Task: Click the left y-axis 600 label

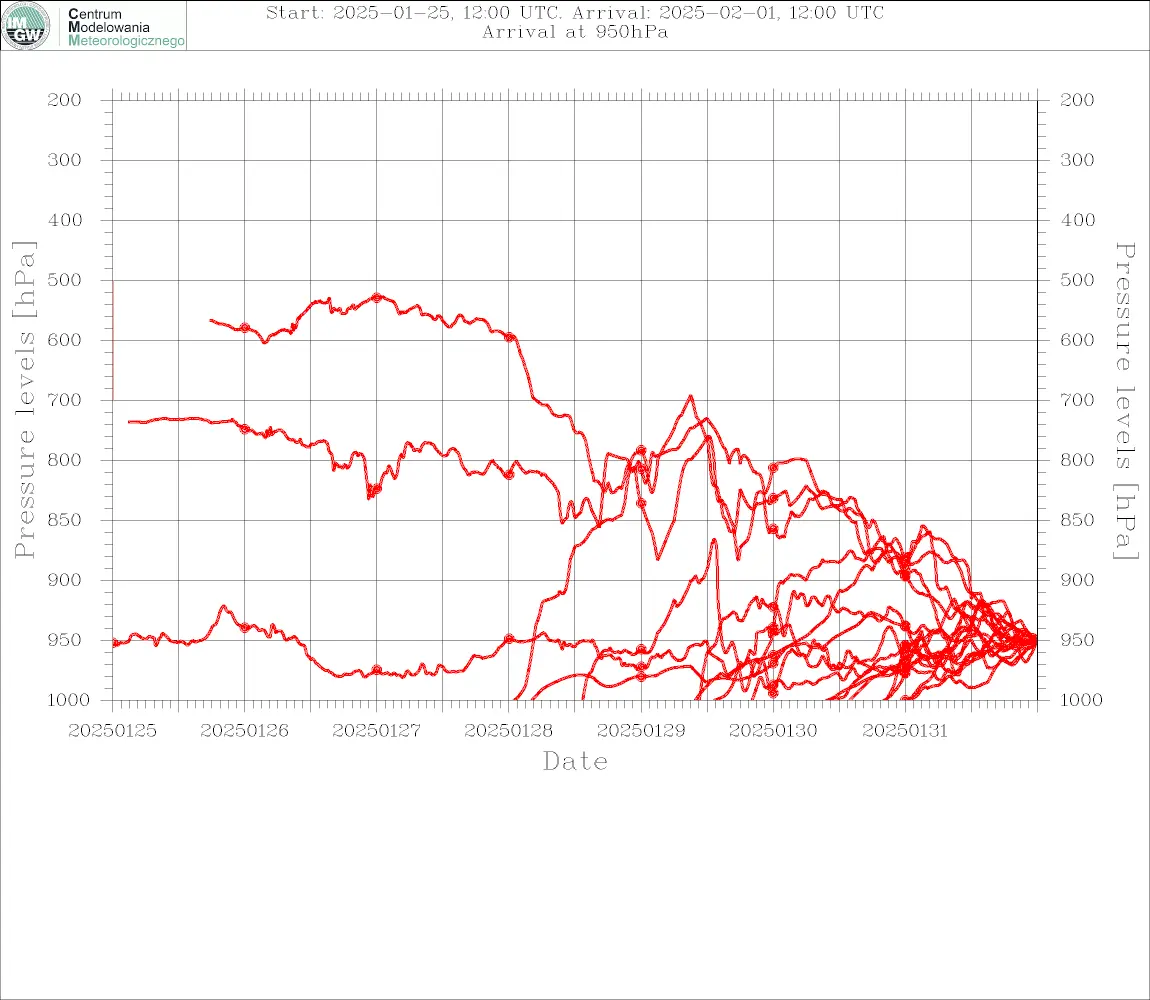Action: [65, 340]
